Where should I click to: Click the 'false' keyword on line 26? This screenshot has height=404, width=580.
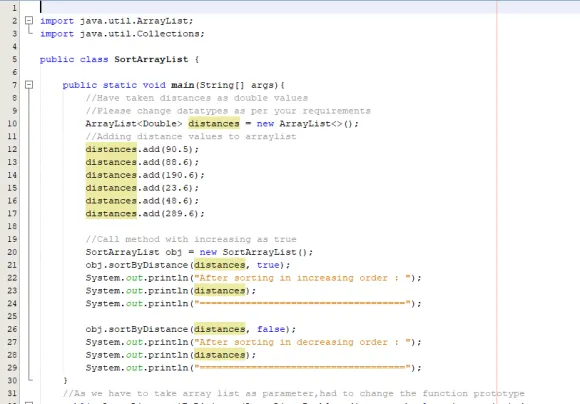(271, 329)
